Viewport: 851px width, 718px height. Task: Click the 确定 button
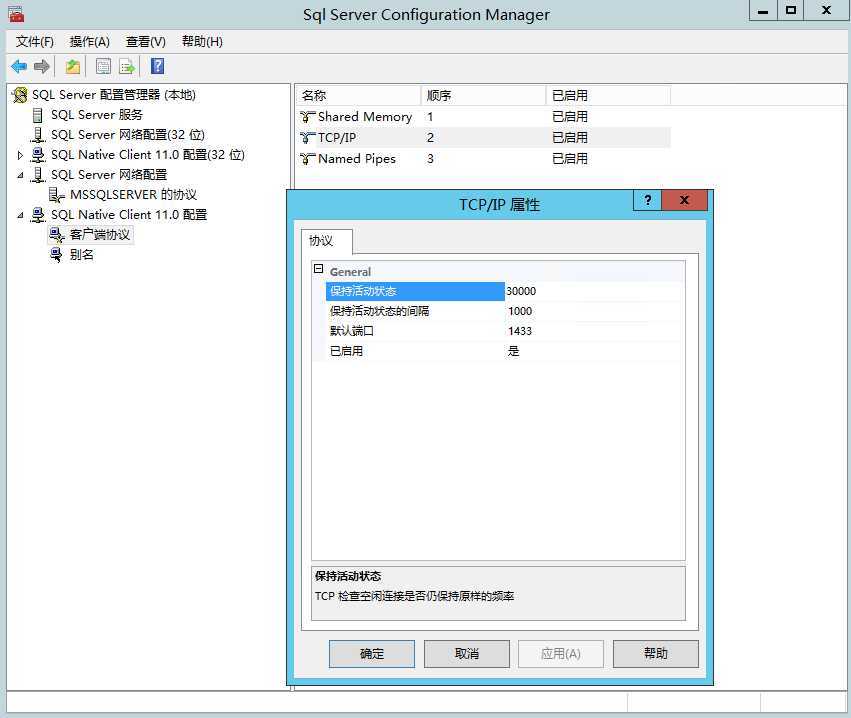click(372, 653)
